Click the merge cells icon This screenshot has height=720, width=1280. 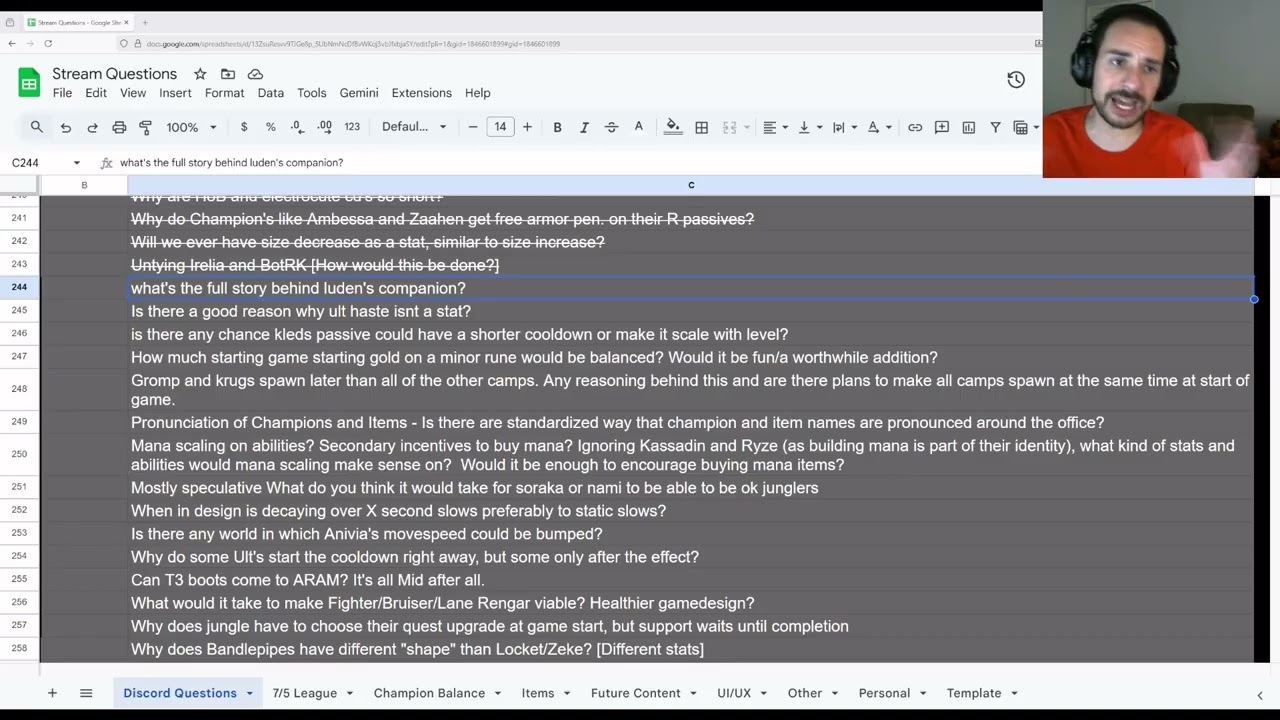click(x=729, y=127)
